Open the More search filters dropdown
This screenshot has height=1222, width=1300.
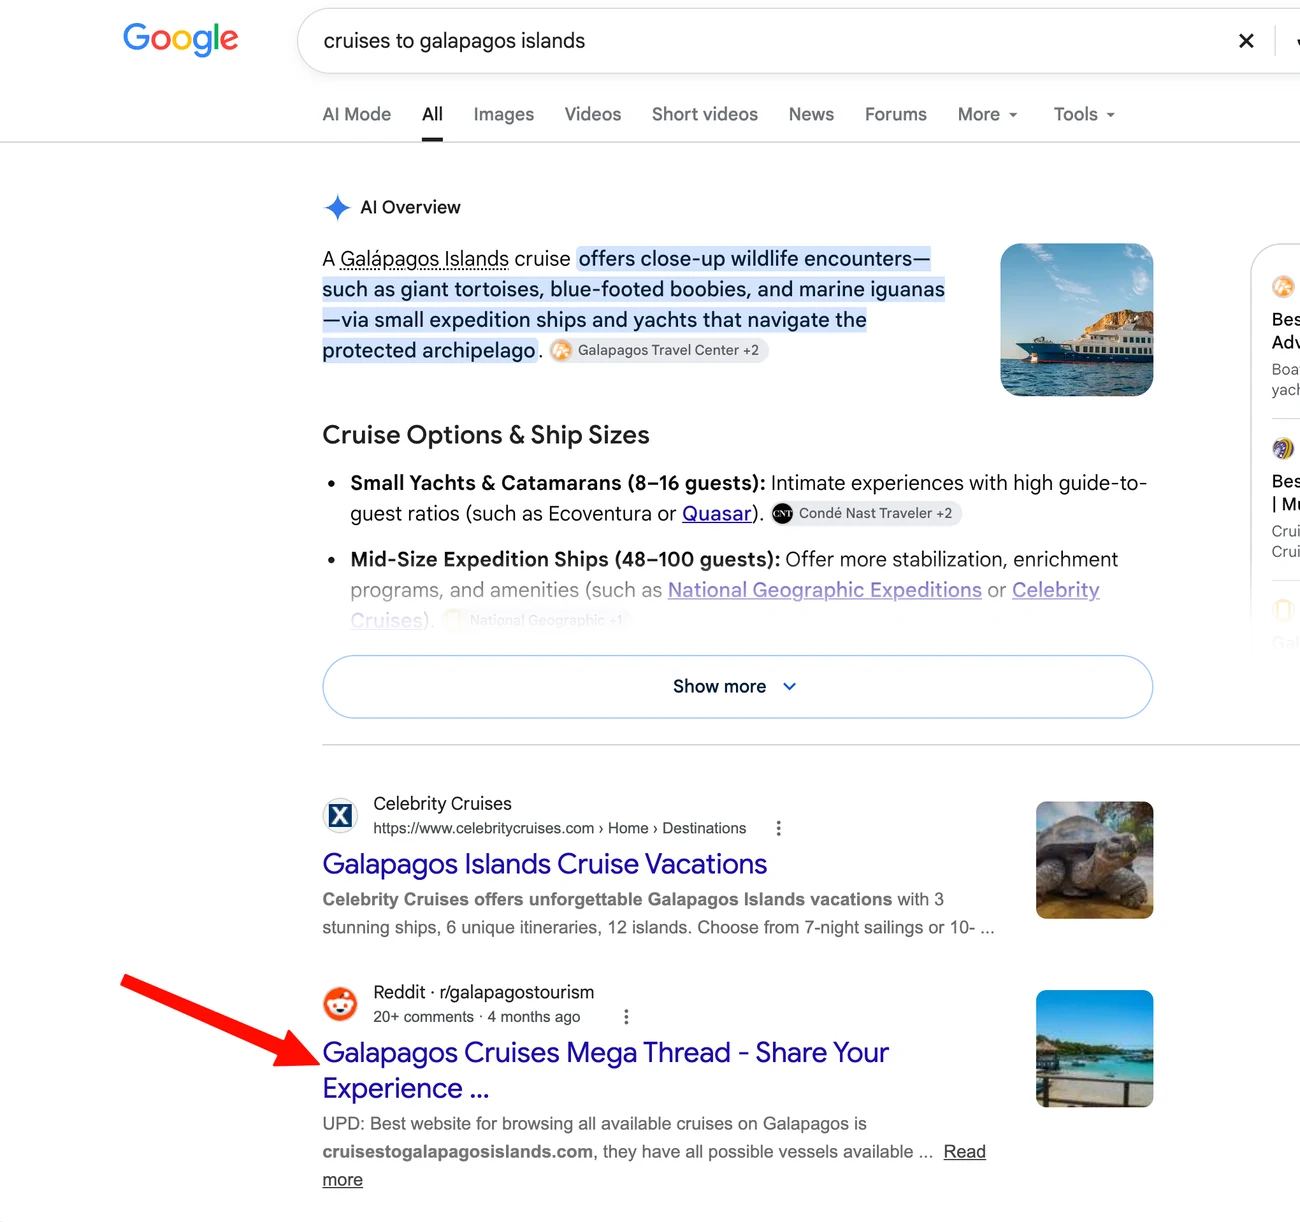coord(987,115)
